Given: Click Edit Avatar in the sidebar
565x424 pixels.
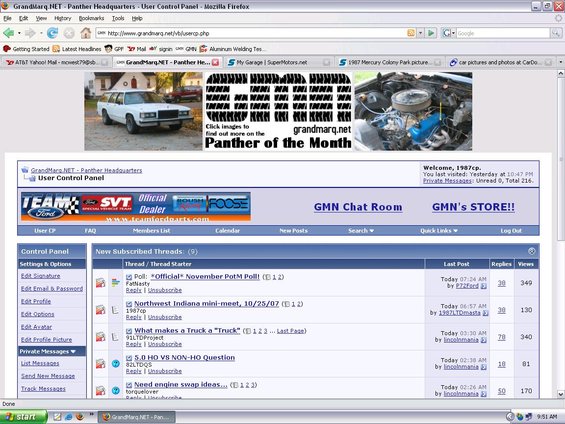Looking at the screenshot, I should 36,327.
